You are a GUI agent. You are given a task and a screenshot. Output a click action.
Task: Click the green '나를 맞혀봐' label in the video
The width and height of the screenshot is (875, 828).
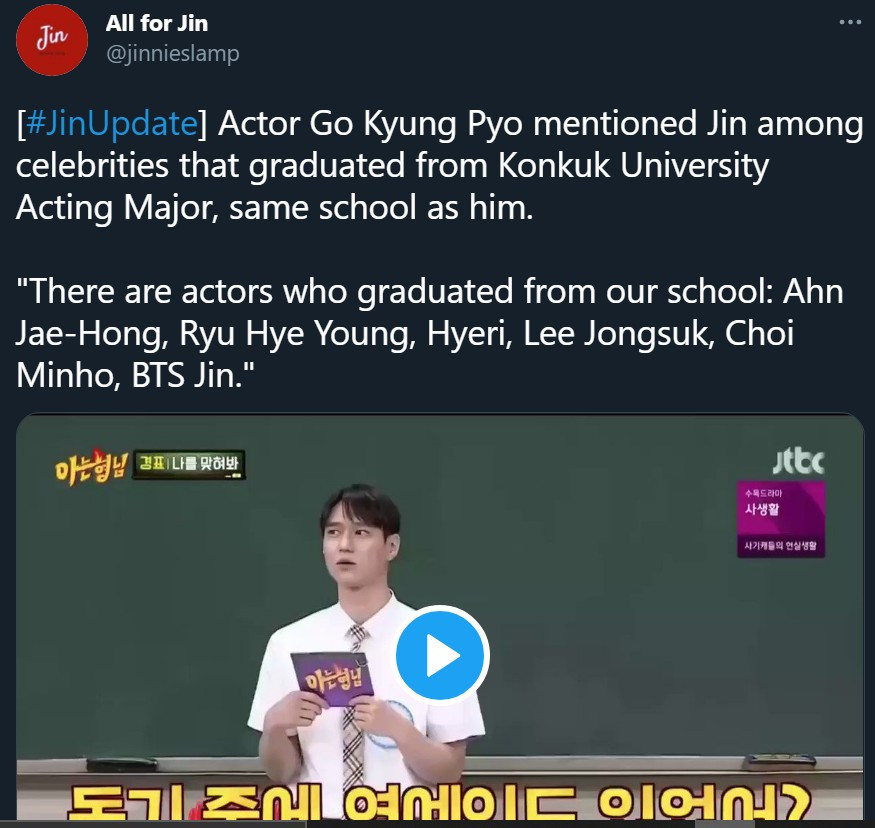[189, 464]
